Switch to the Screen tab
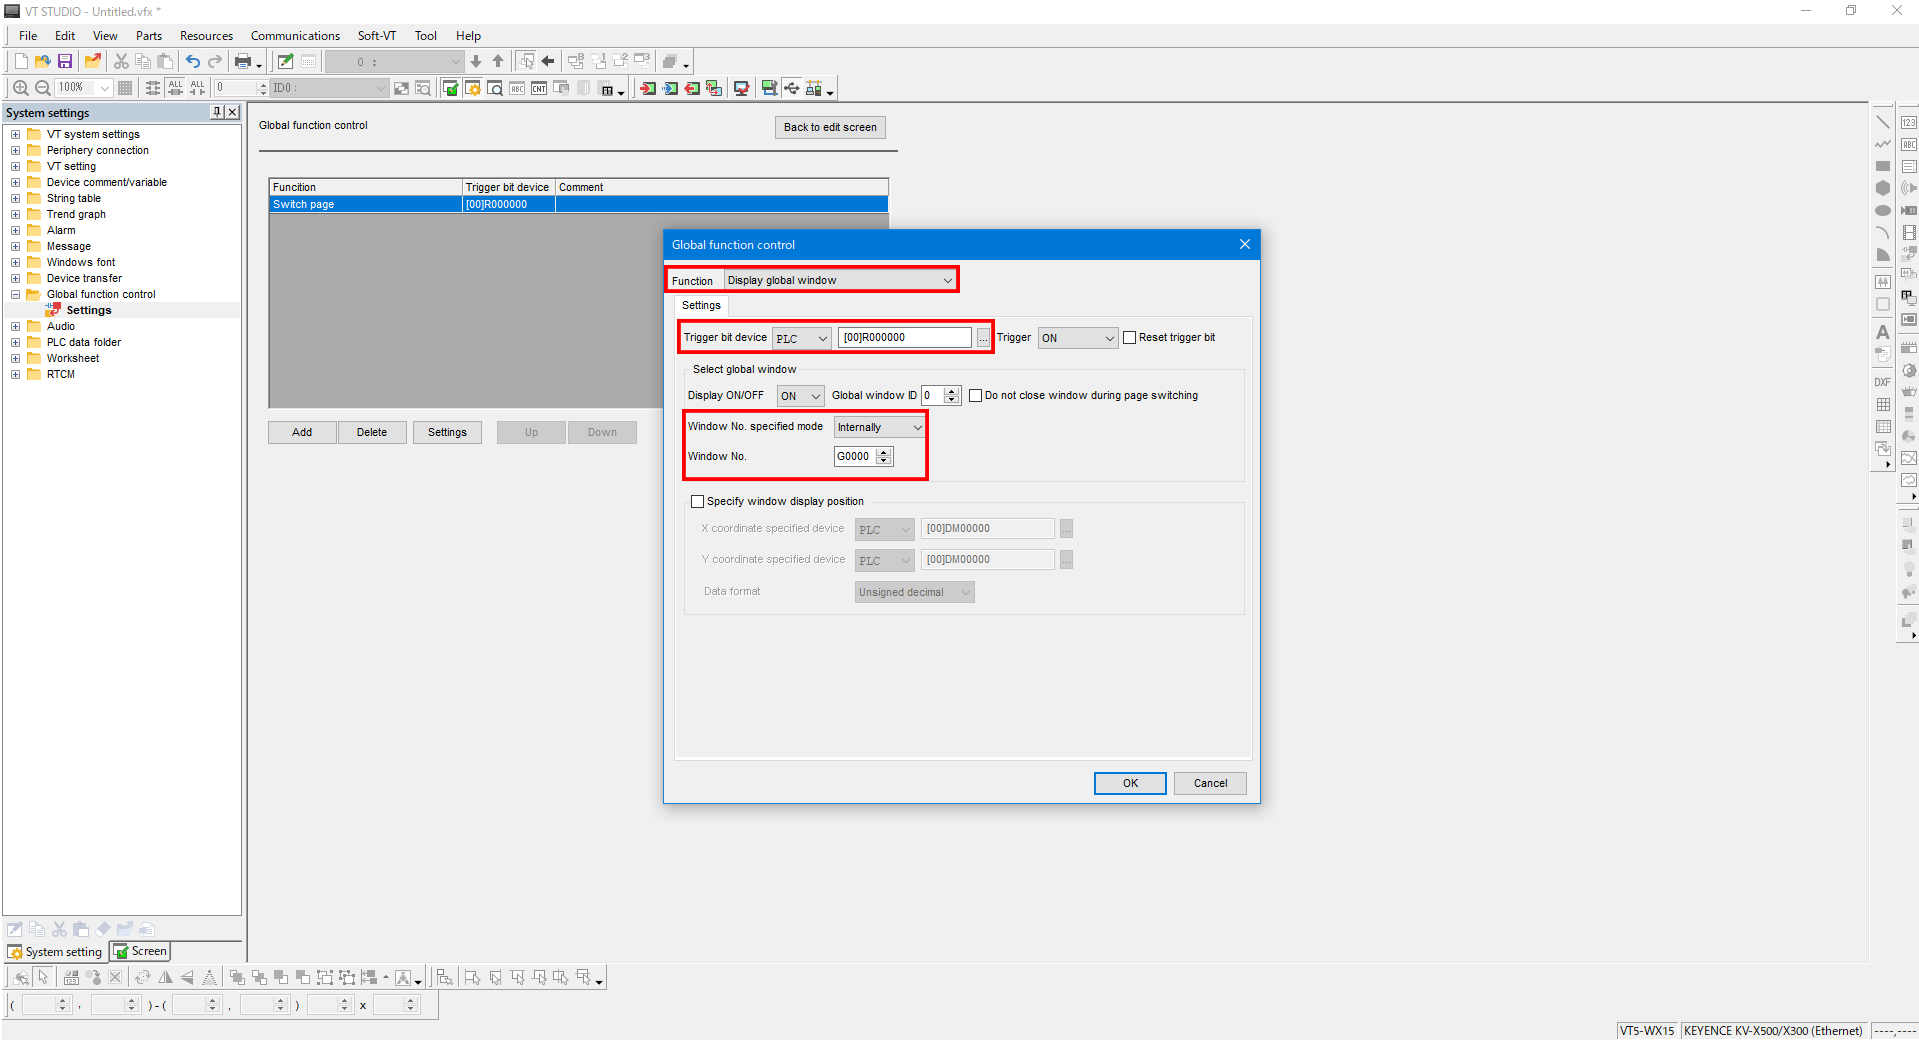 (141, 951)
